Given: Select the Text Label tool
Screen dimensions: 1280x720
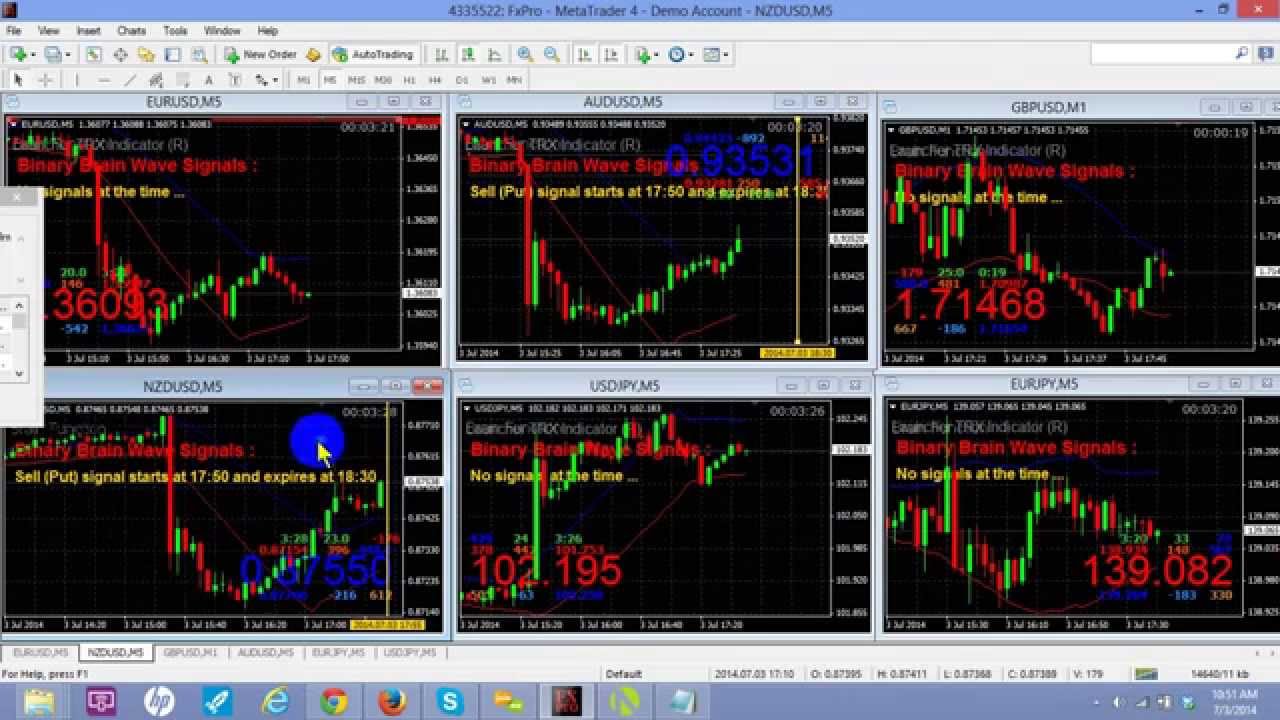Looking at the screenshot, I should [x=234, y=80].
